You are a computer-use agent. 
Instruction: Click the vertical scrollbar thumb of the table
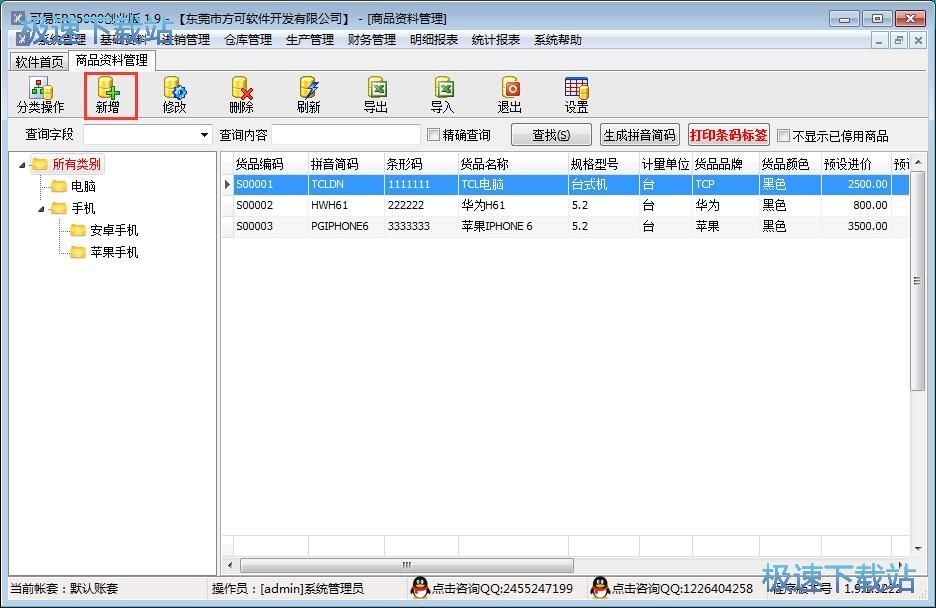click(x=917, y=280)
